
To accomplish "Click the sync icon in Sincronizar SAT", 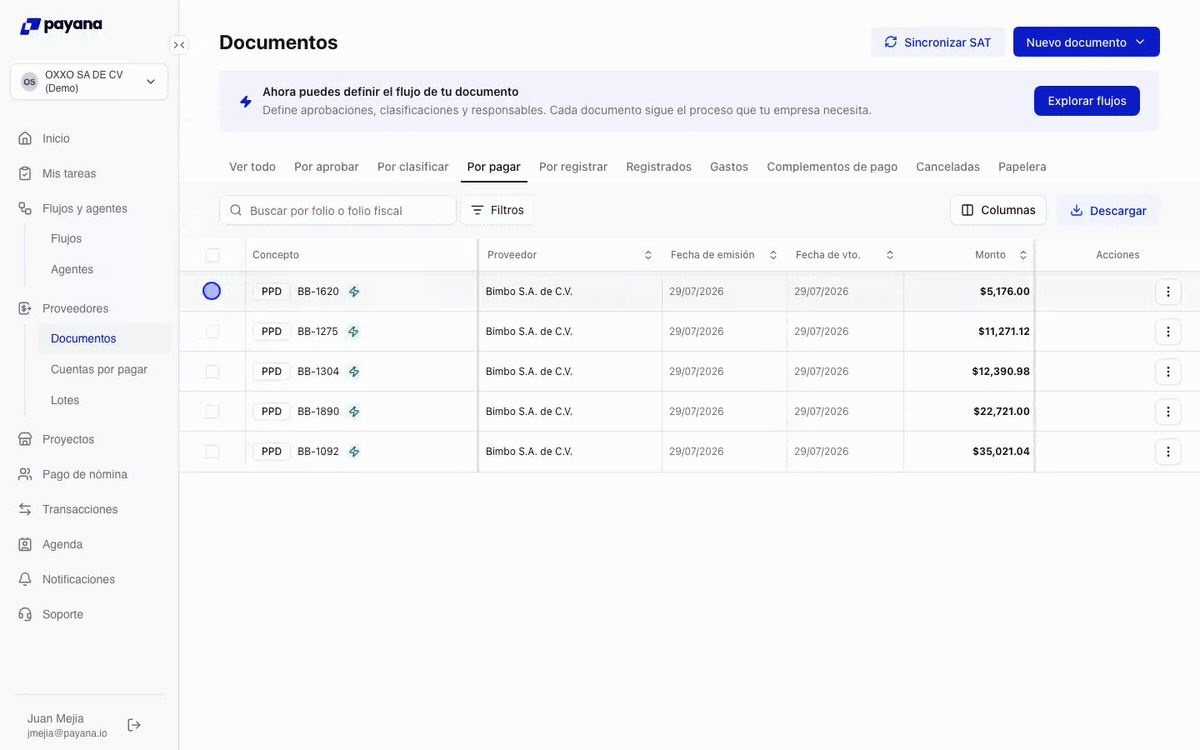I will [891, 42].
